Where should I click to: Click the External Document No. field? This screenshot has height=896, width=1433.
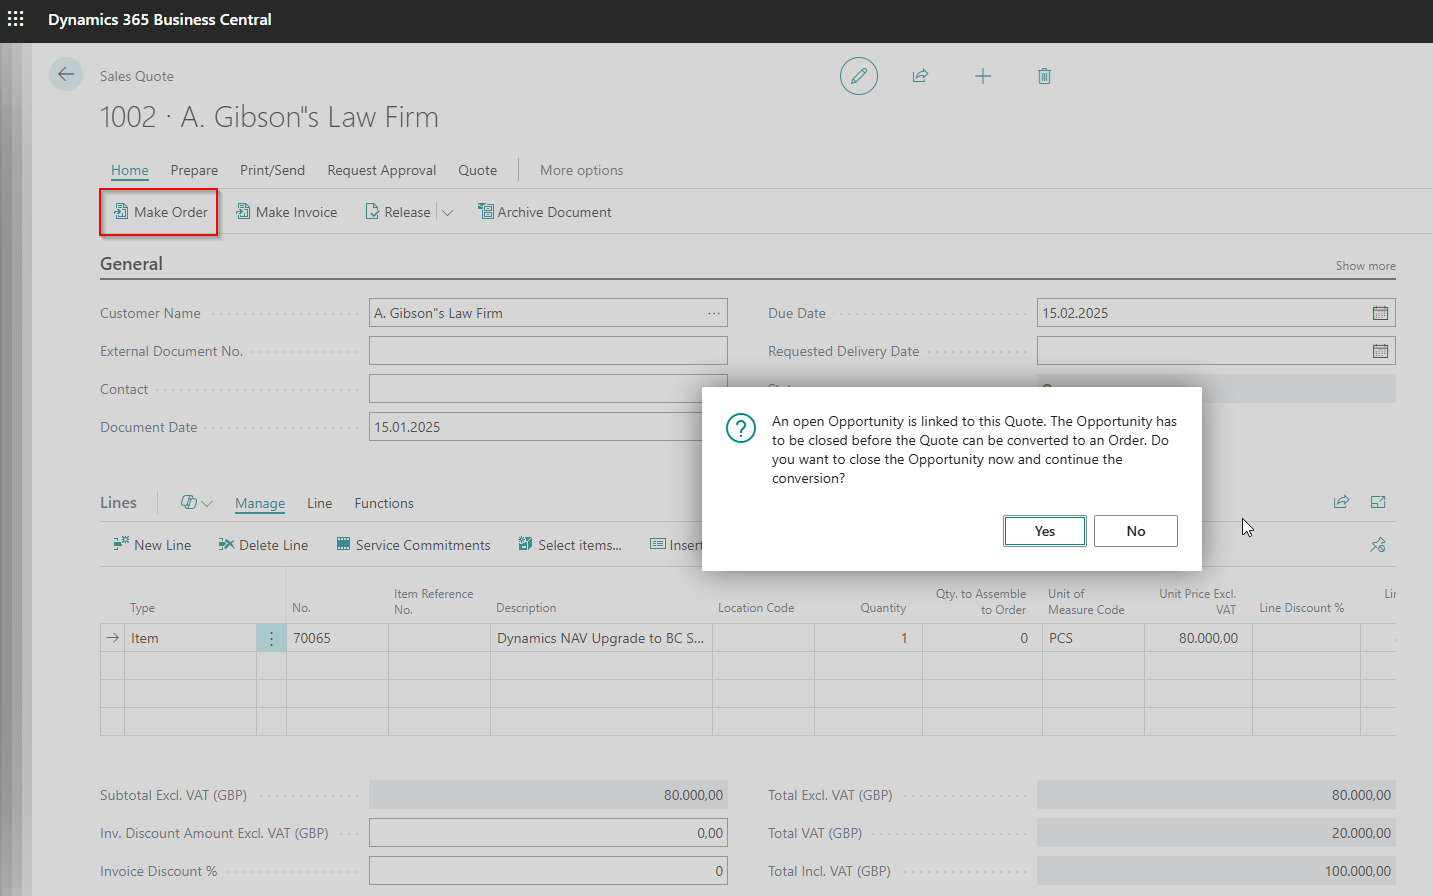[548, 351]
